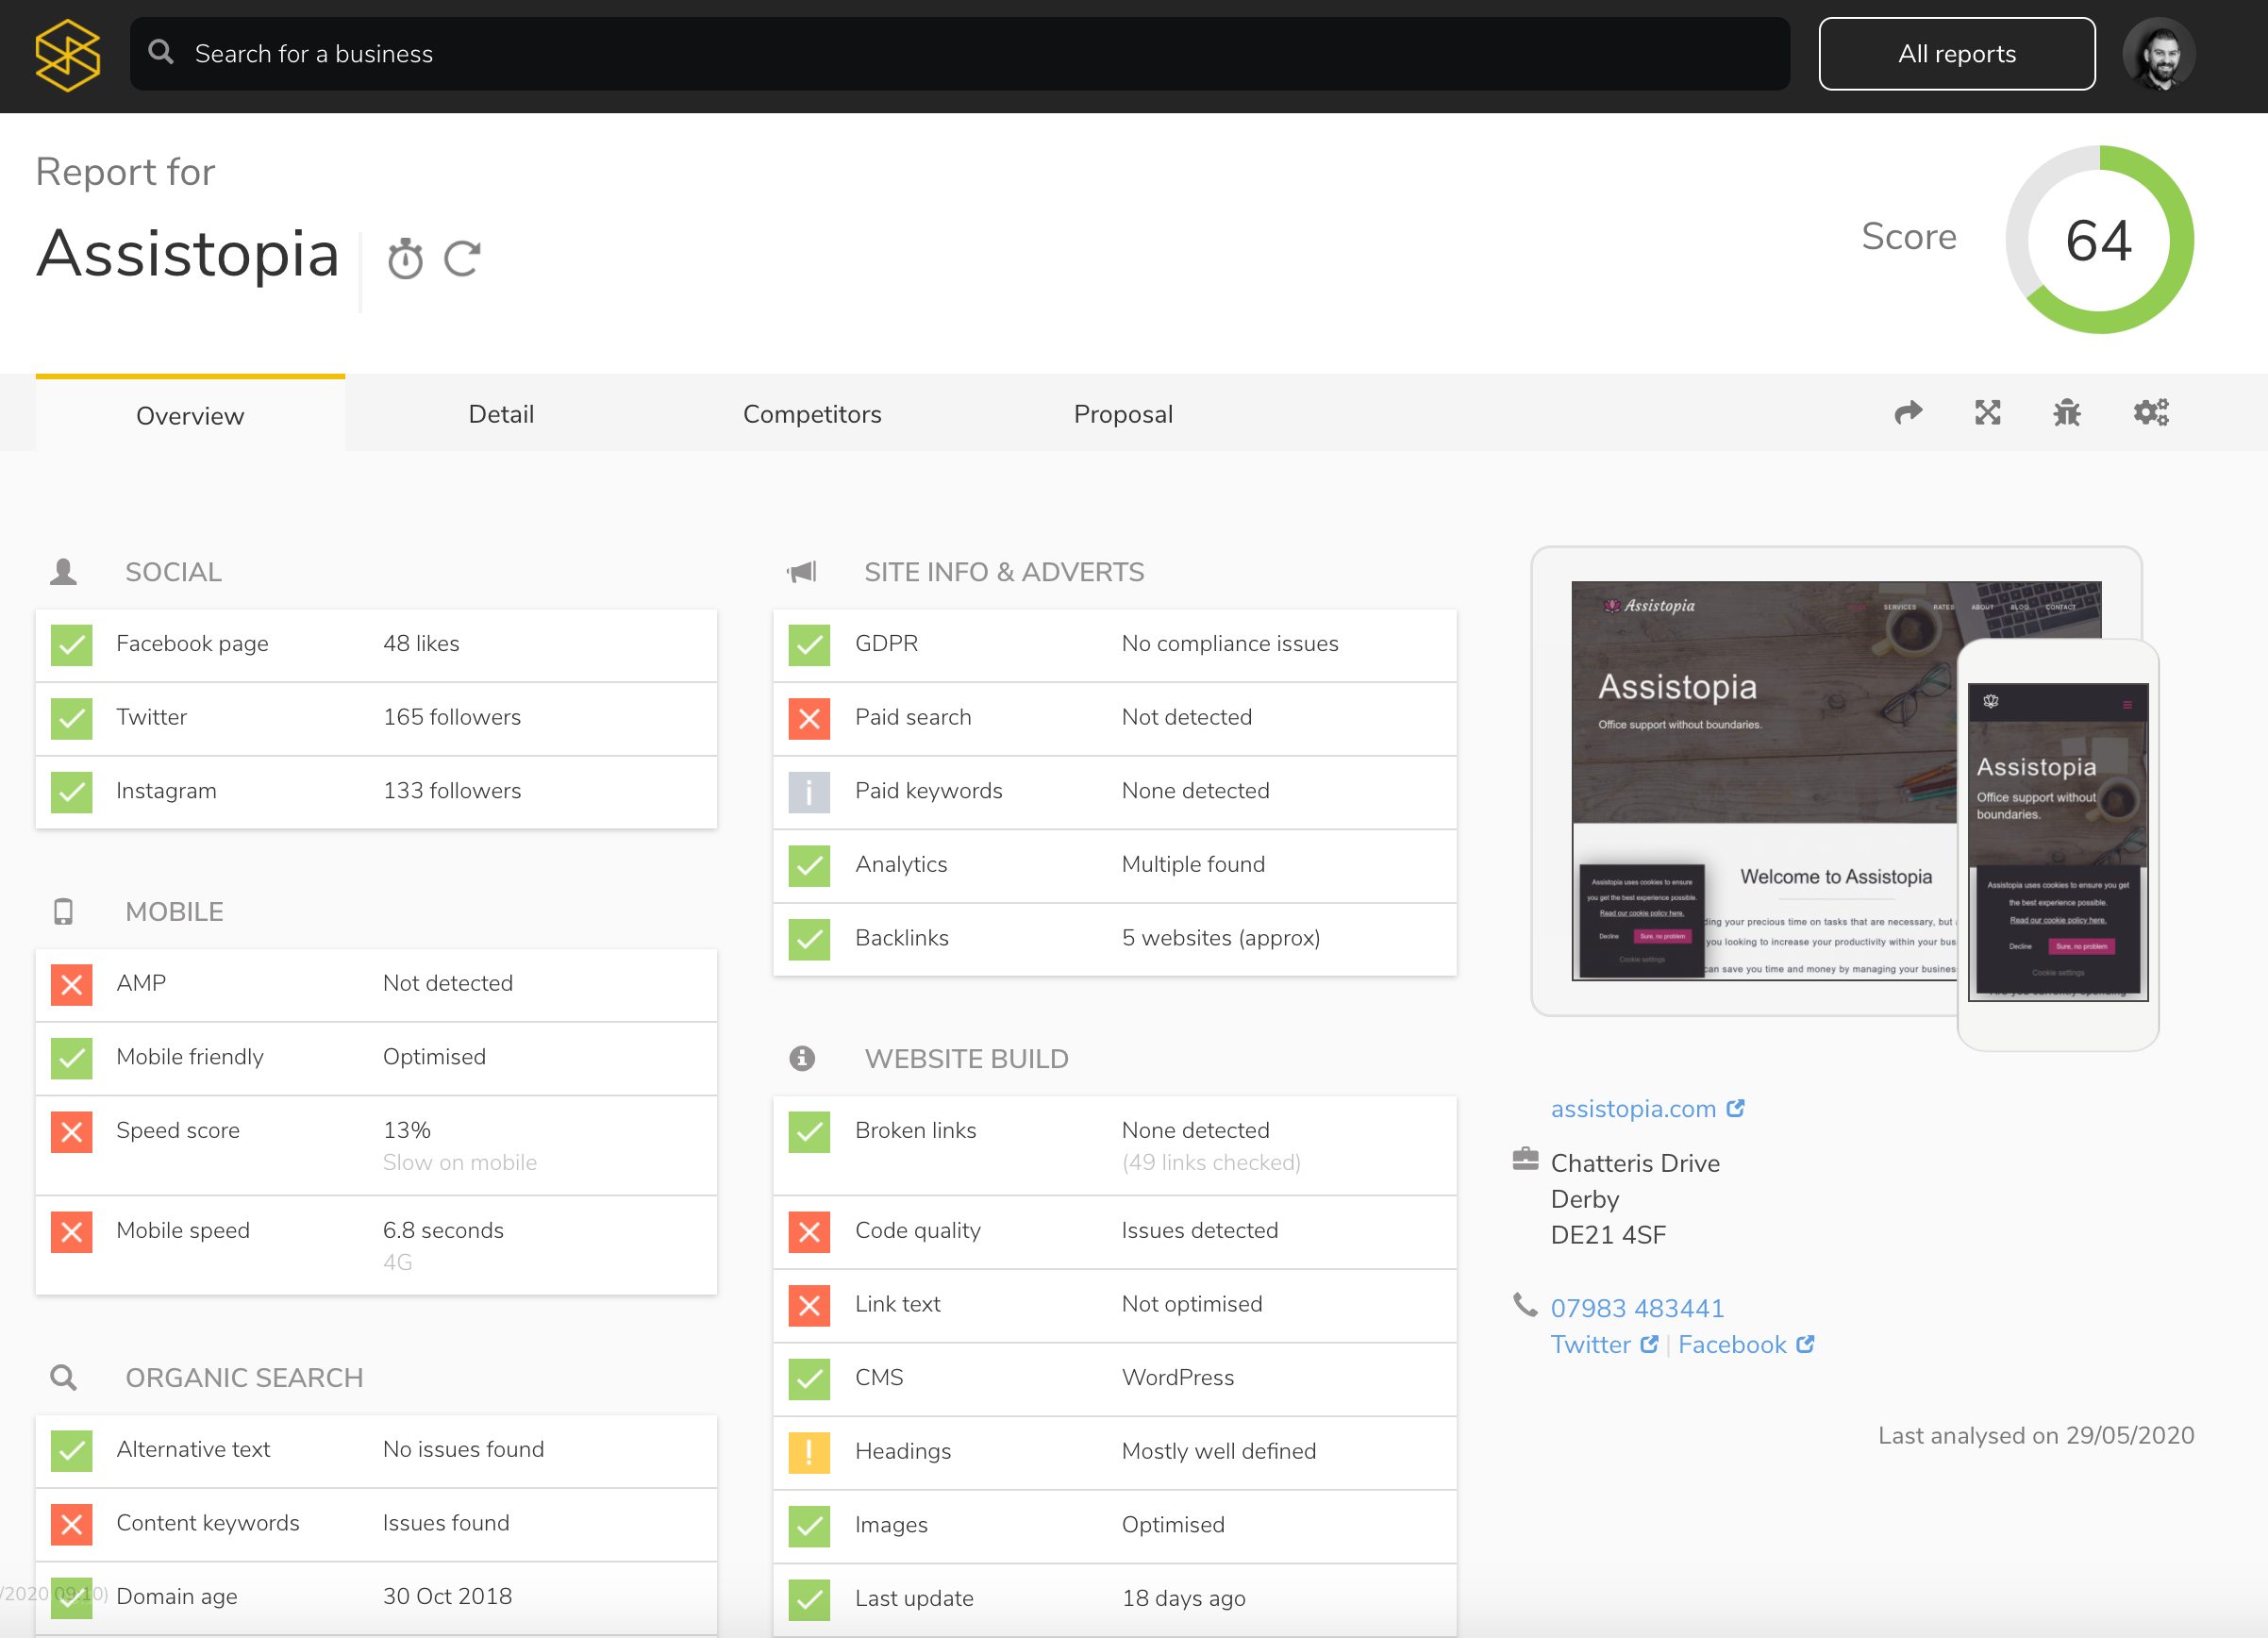Click the megaphone icon beside Site Info & Adverts
Viewport: 2268px width, 1638px height.
(x=804, y=571)
